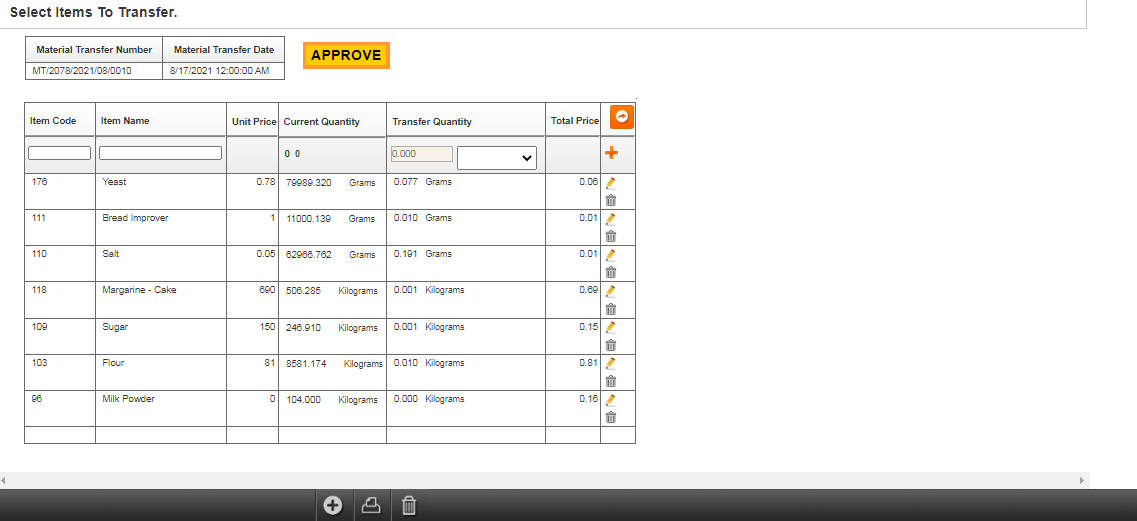
Task: Click the horizontal scrollbar right arrow
Action: (x=1082, y=481)
